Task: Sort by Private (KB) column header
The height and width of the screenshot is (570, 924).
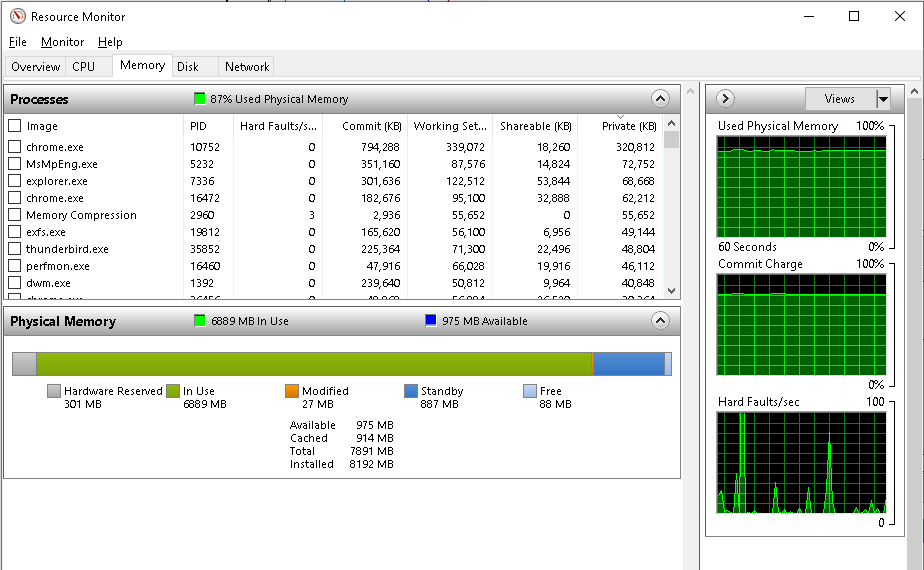Action: (x=629, y=126)
